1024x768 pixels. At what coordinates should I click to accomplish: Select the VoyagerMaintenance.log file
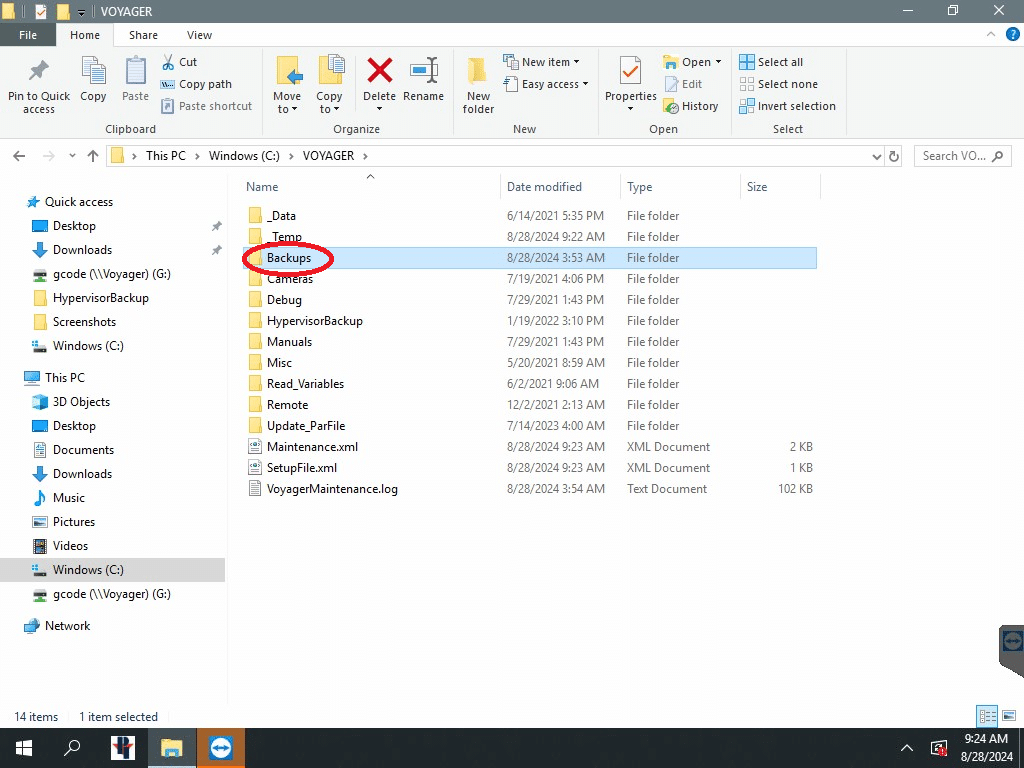332,489
